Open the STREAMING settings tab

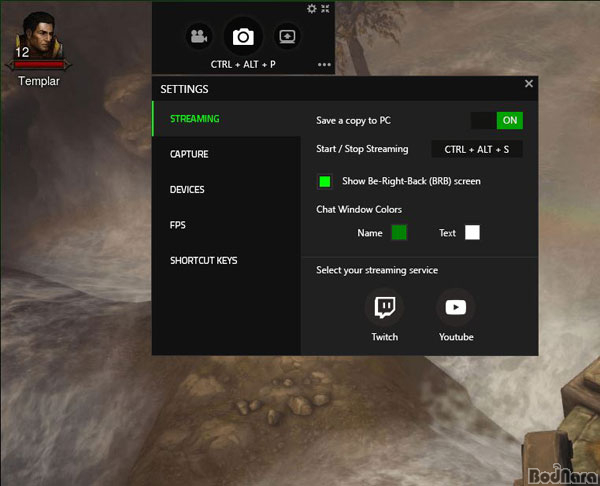tap(226, 119)
